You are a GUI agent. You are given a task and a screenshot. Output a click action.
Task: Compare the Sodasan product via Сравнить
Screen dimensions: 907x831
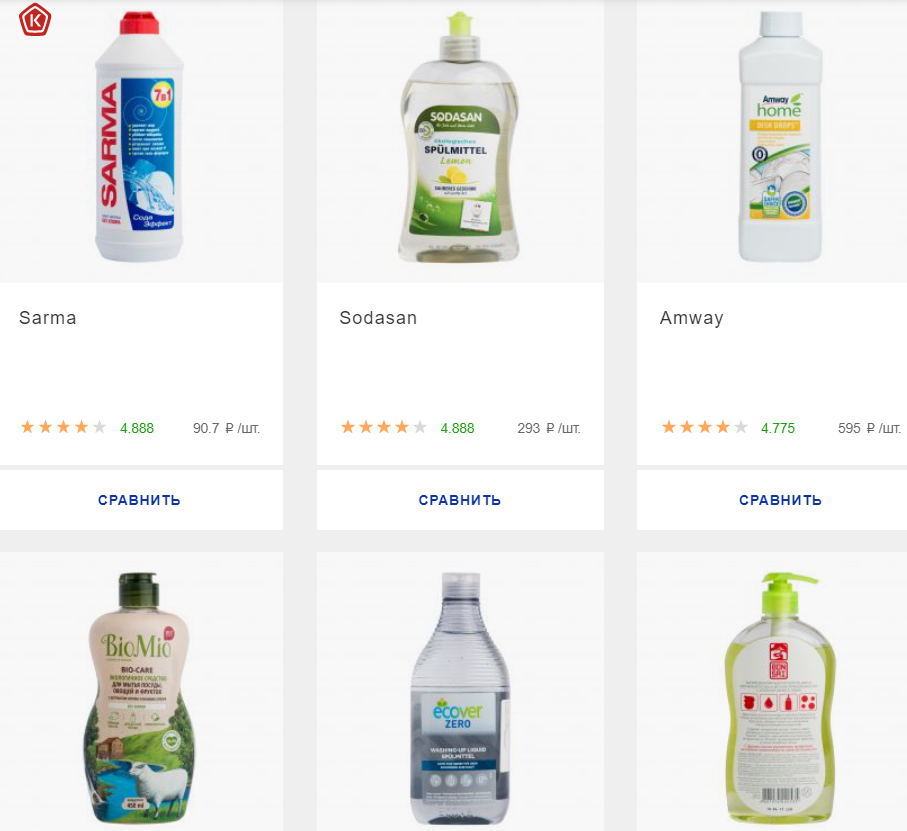pyautogui.click(x=460, y=500)
